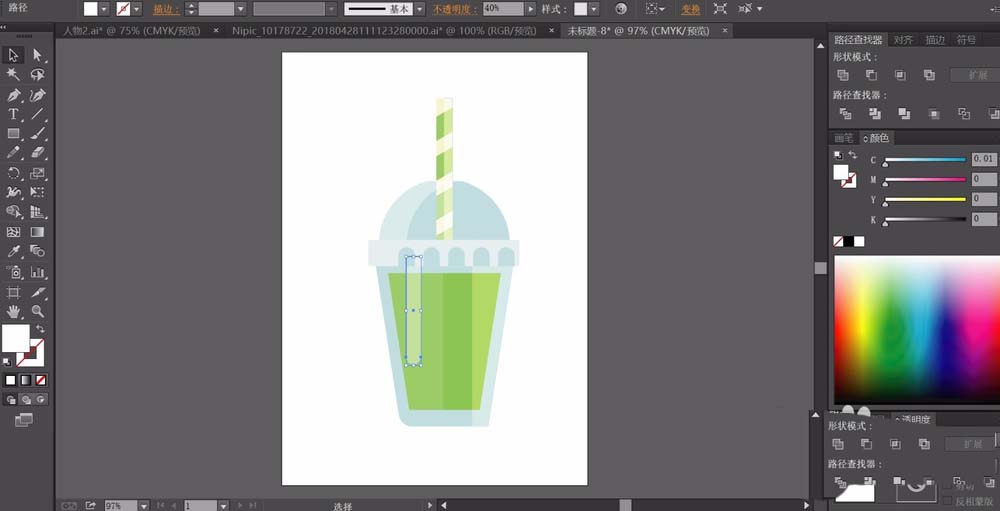Enable Draw Behind mode
The height and width of the screenshot is (511, 1000).
[x=26, y=400]
